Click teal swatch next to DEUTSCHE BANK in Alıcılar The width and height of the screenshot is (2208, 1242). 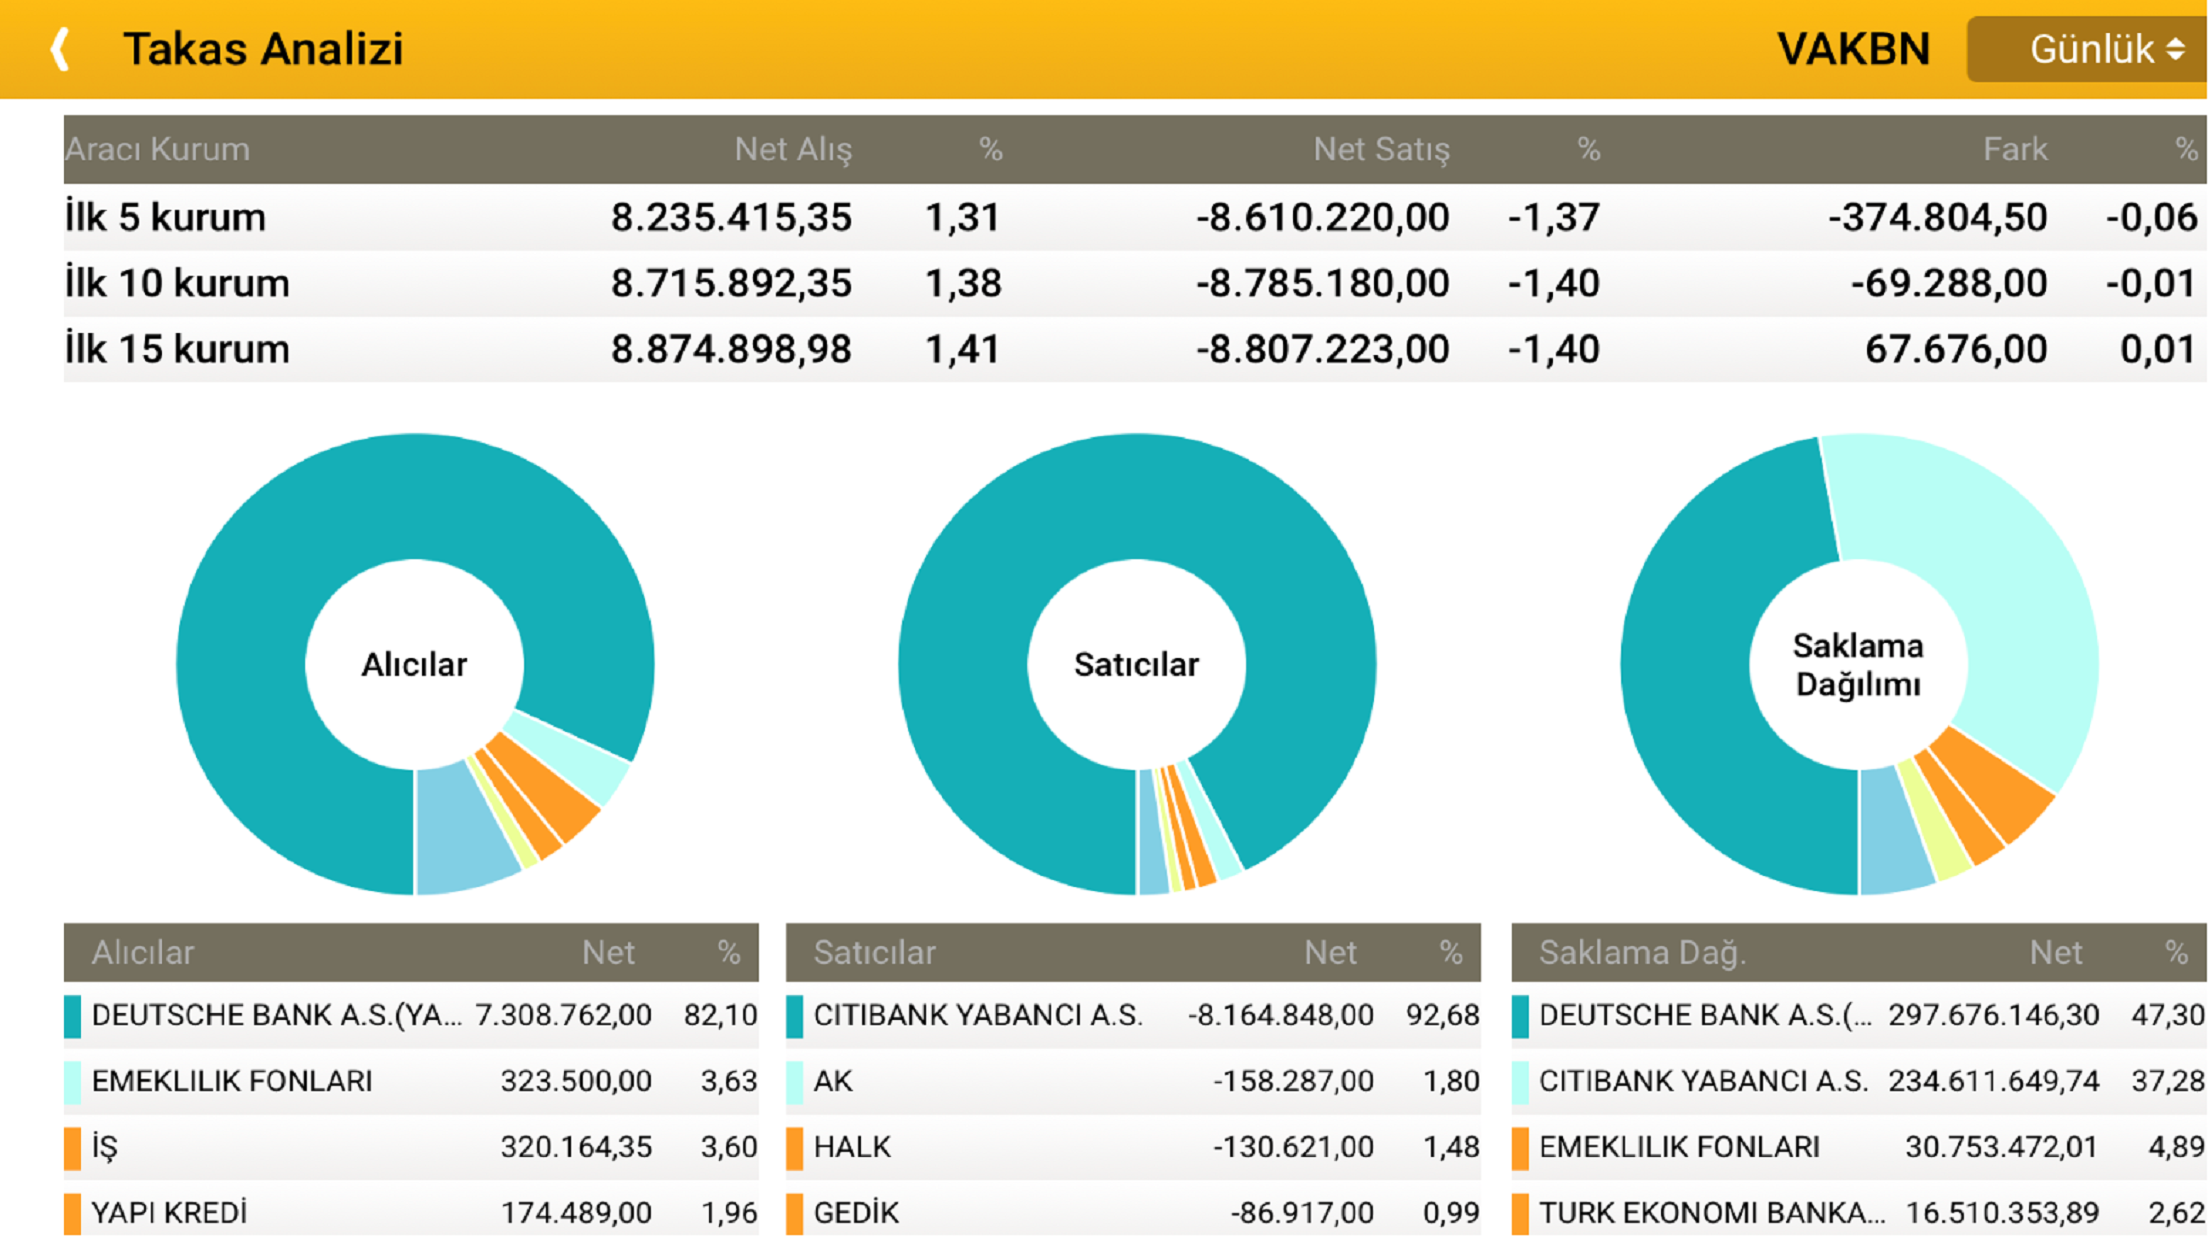click(x=72, y=1016)
